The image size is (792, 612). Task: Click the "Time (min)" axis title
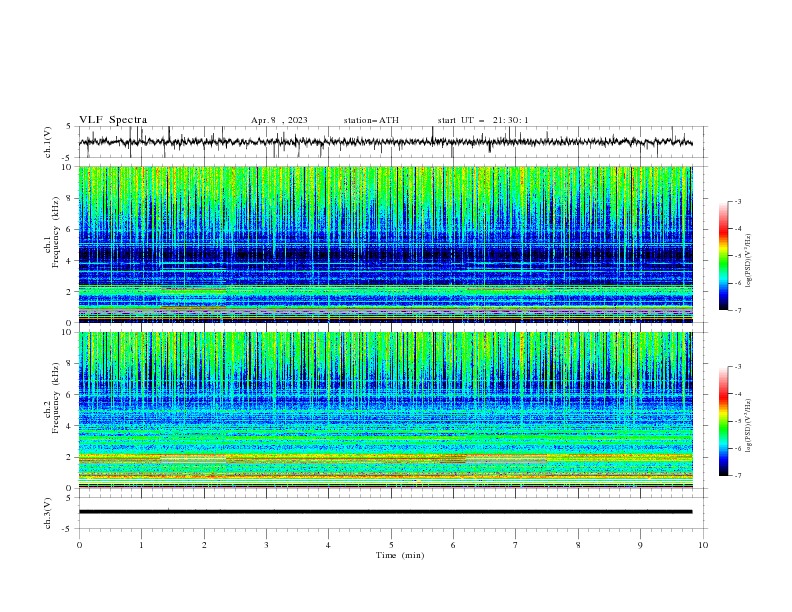pos(400,555)
